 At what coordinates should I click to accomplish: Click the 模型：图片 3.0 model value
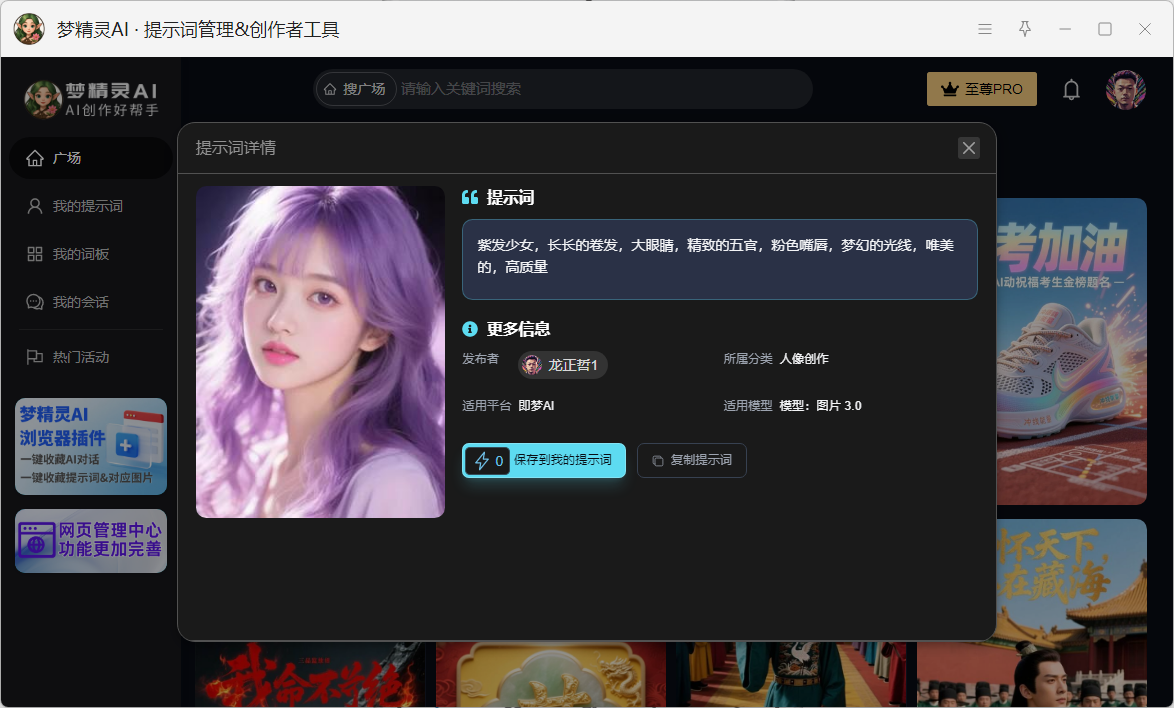coord(821,406)
